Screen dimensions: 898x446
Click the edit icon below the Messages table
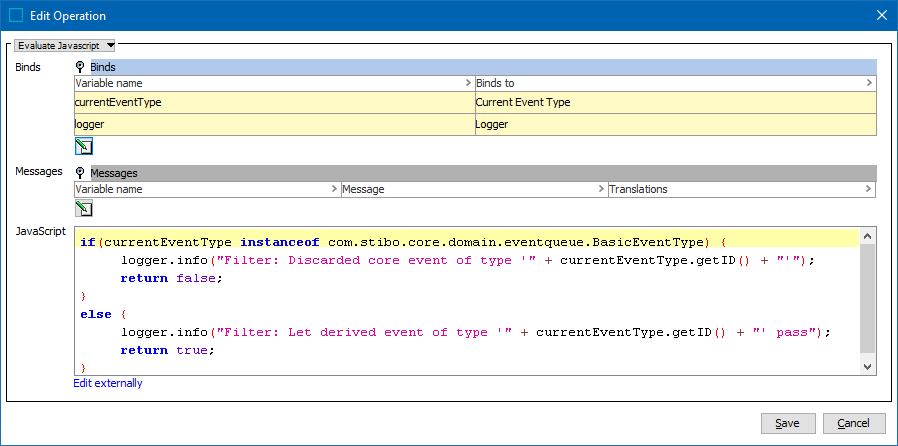click(84, 208)
